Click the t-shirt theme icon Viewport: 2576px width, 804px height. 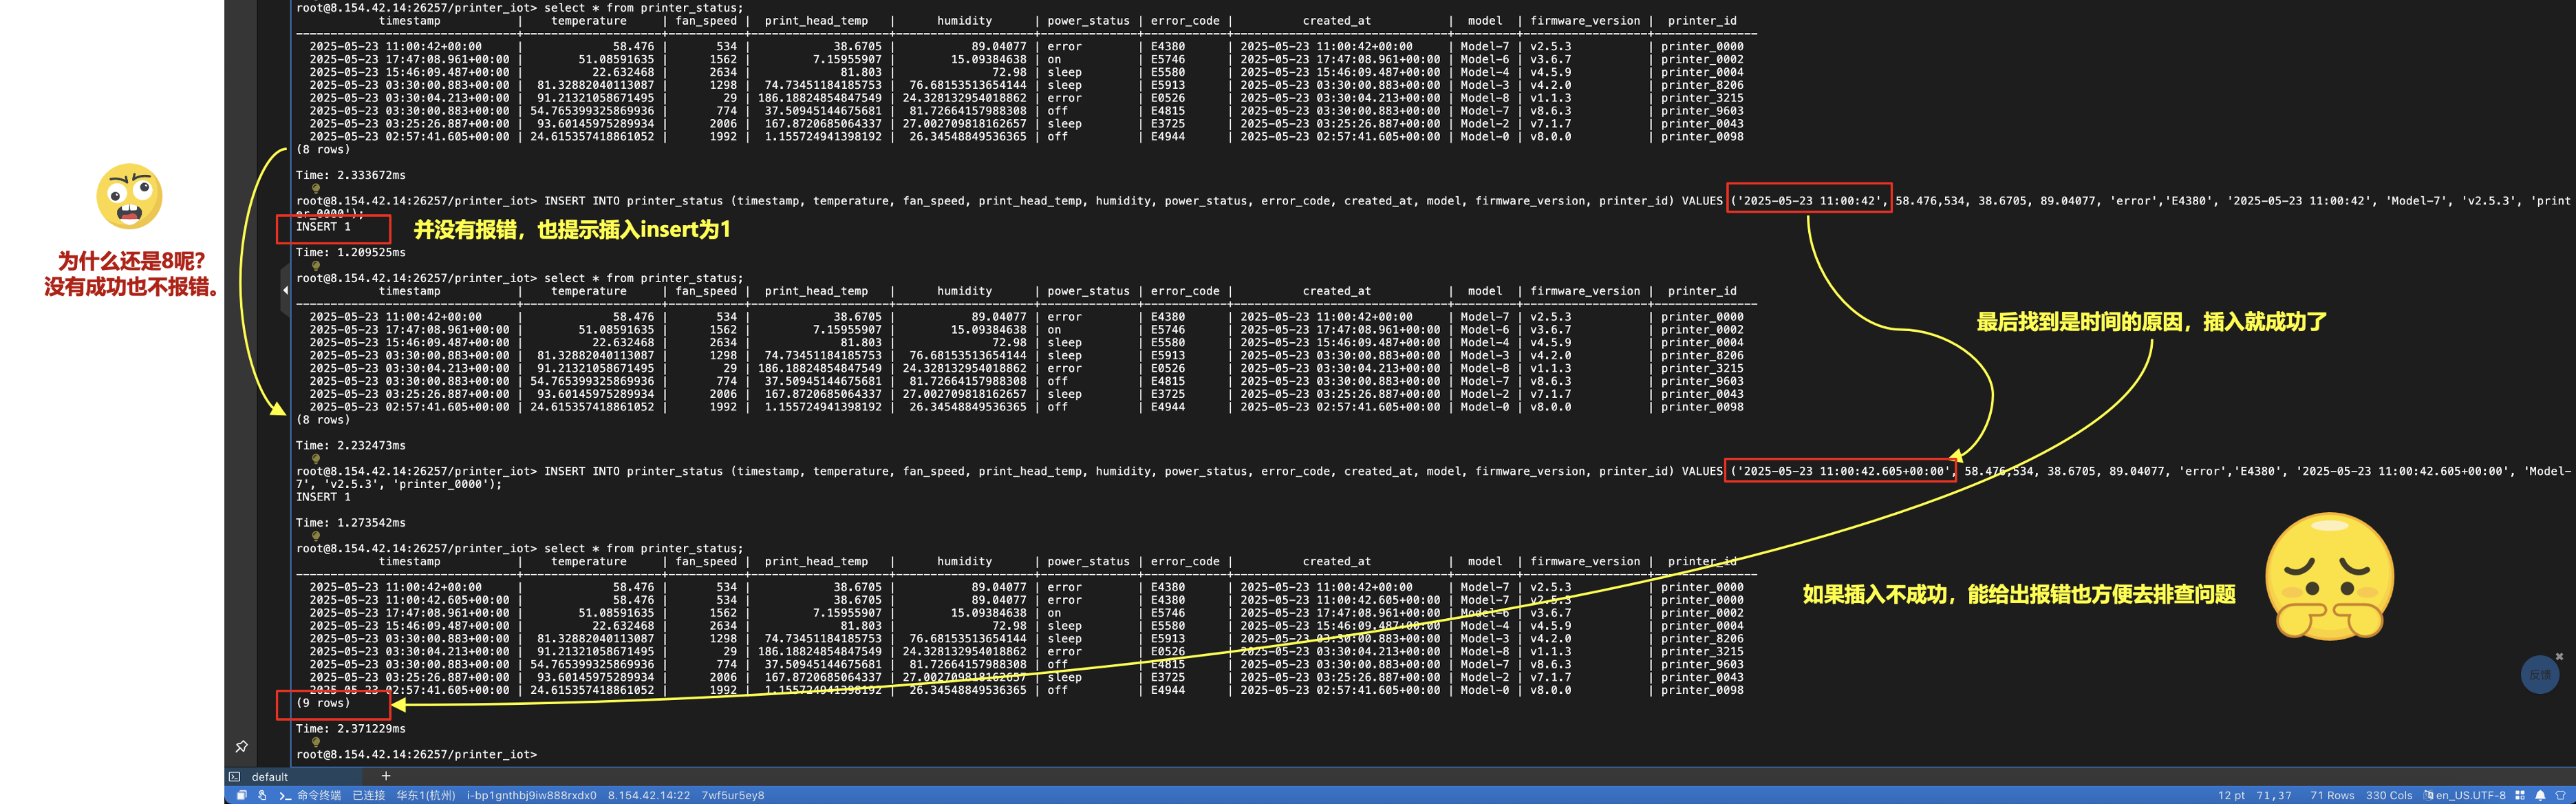point(2561,796)
